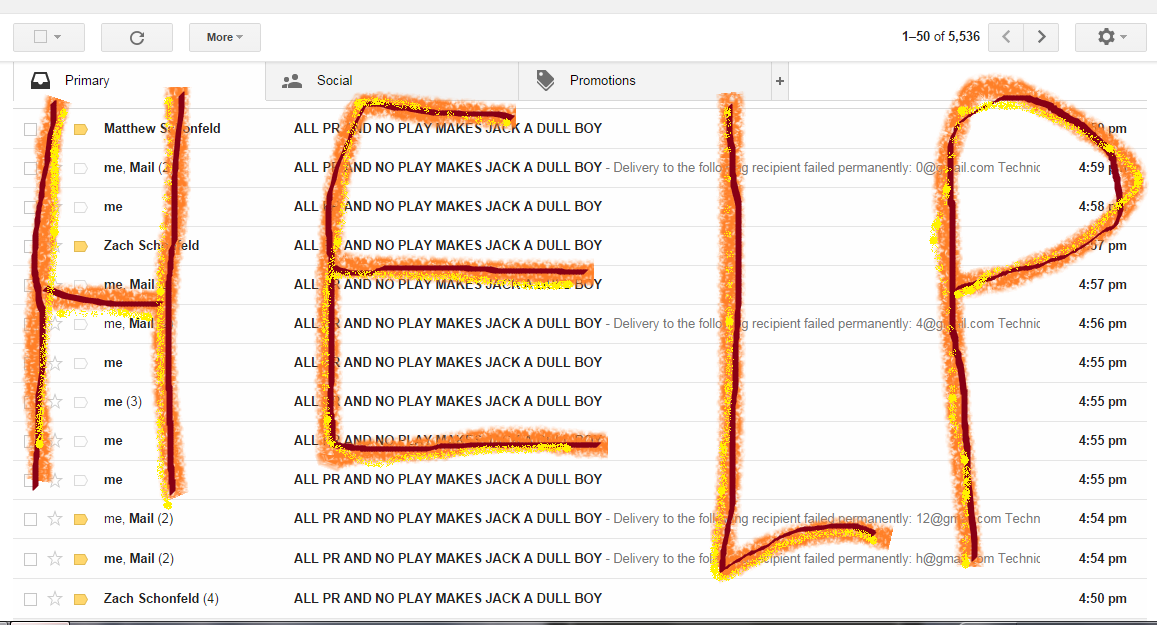Go to older messages with right arrow
1157x625 pixels.
1041,37
